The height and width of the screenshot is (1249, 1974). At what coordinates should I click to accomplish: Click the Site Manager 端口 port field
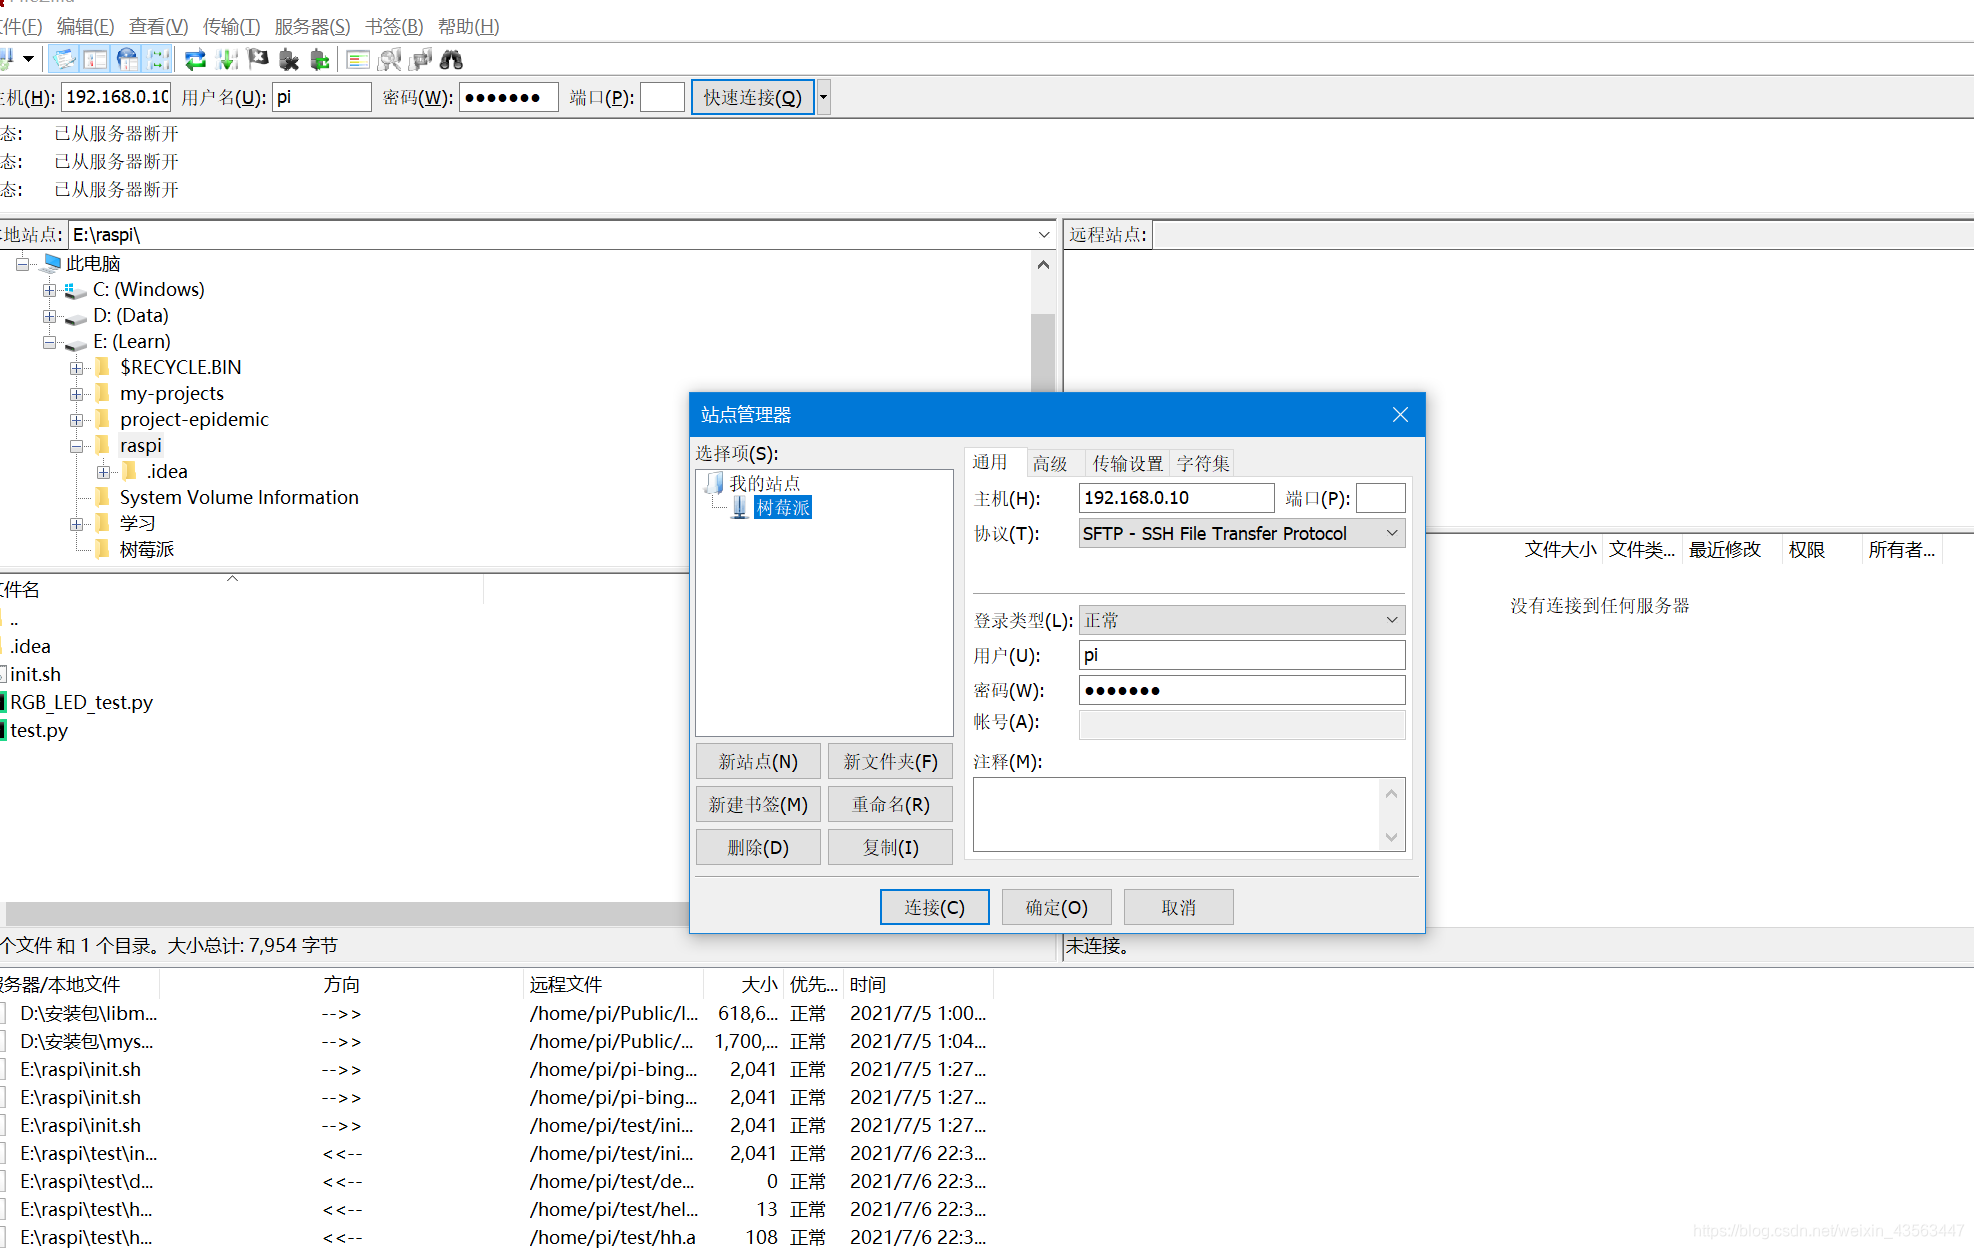click(x=1380, y=498)
